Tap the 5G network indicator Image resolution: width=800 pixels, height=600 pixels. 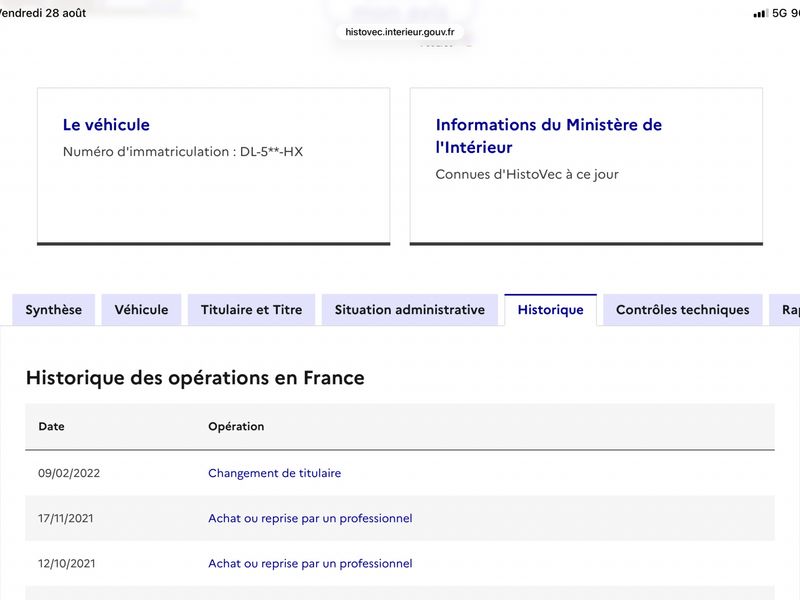pyautogui.click(x=780, y=13)
